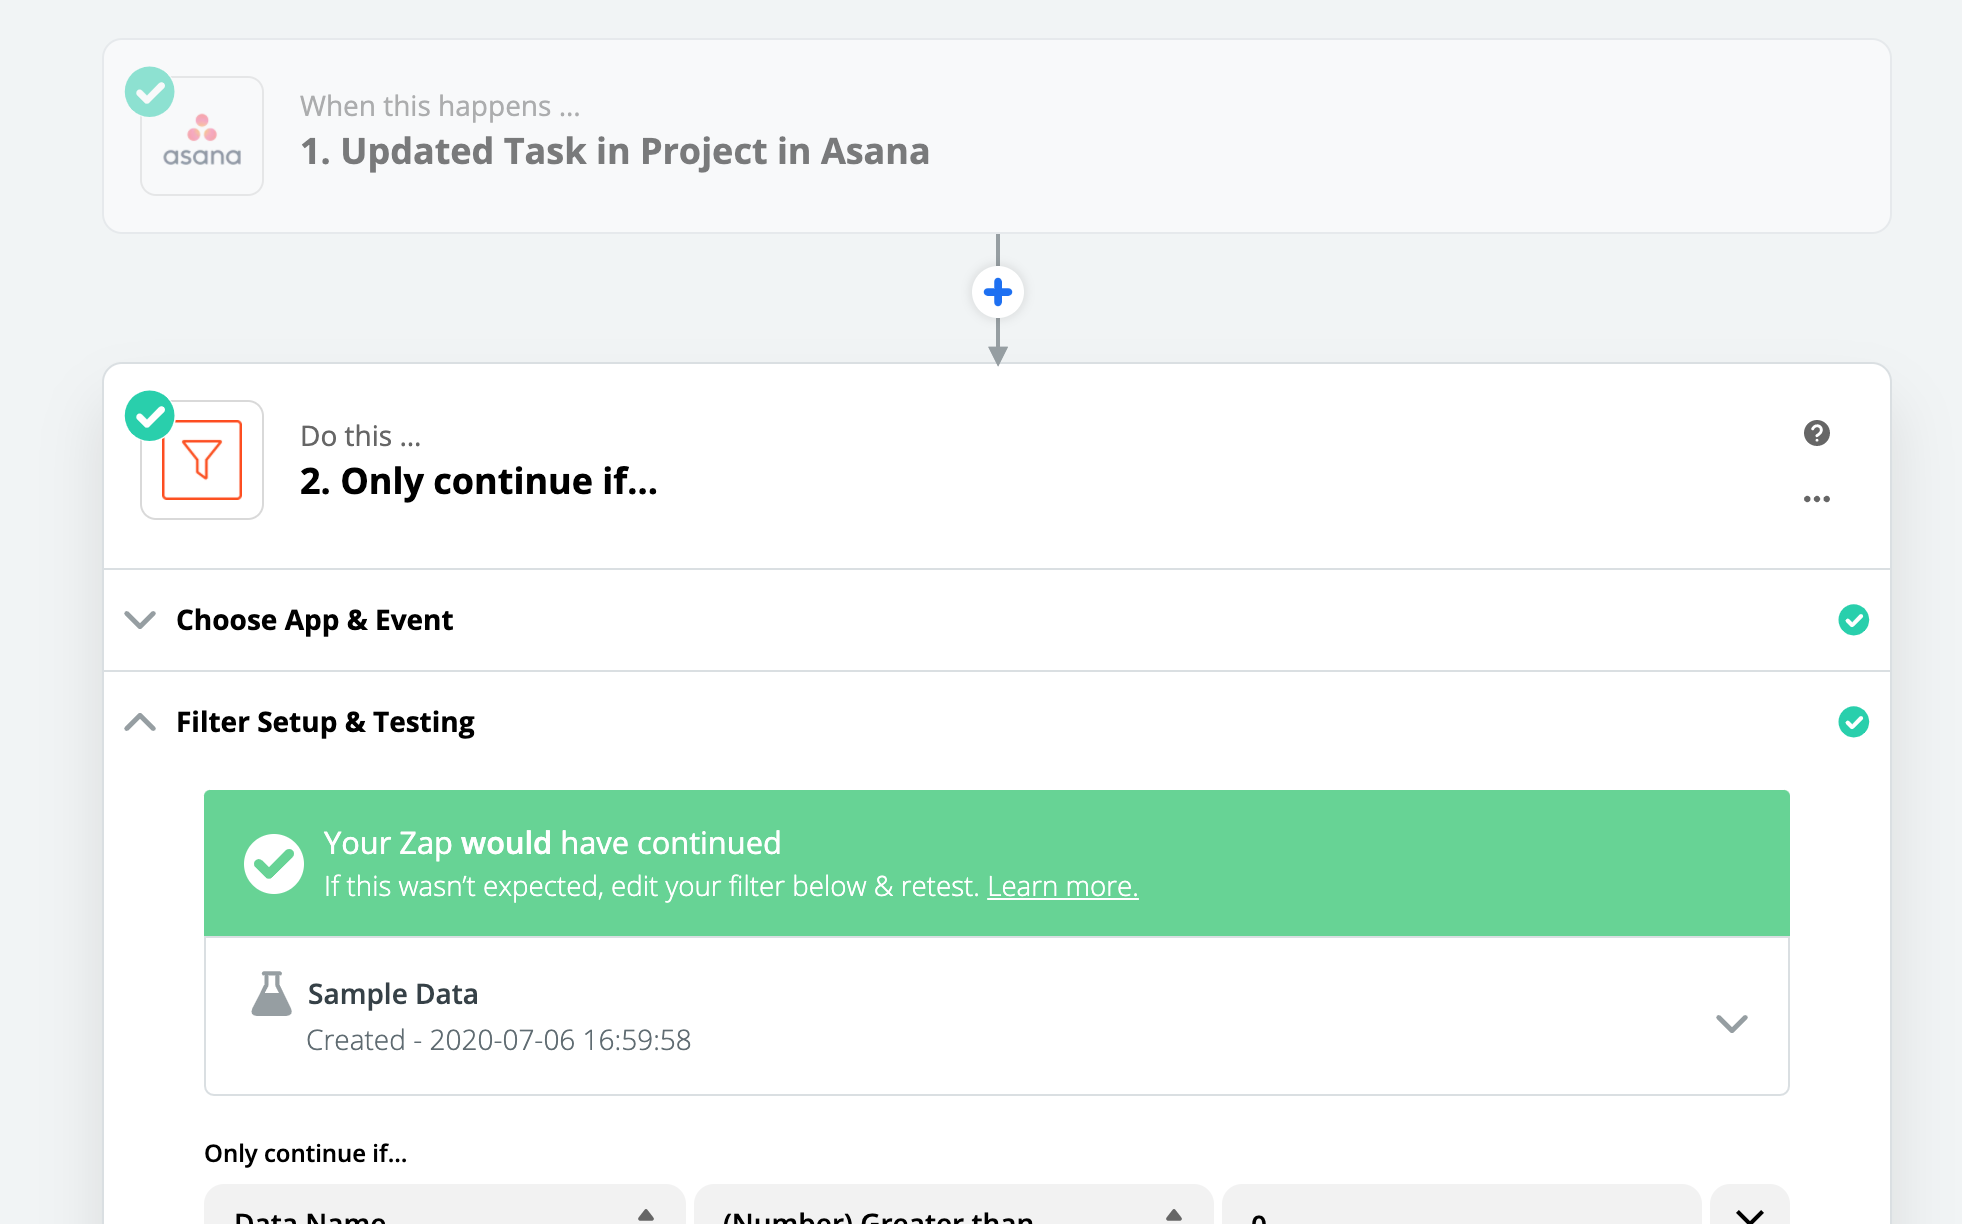Expand the Choose App & Event section
This screenshot has width=1962, height=1224.
coord(140,620)
